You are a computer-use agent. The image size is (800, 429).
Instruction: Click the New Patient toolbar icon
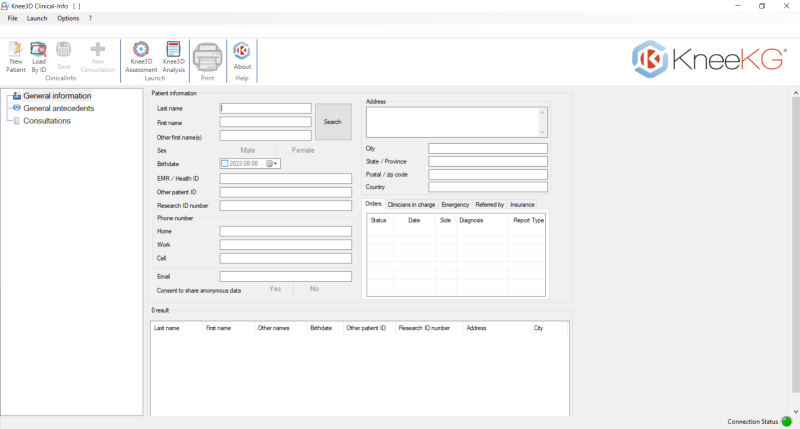click(16, 57)
